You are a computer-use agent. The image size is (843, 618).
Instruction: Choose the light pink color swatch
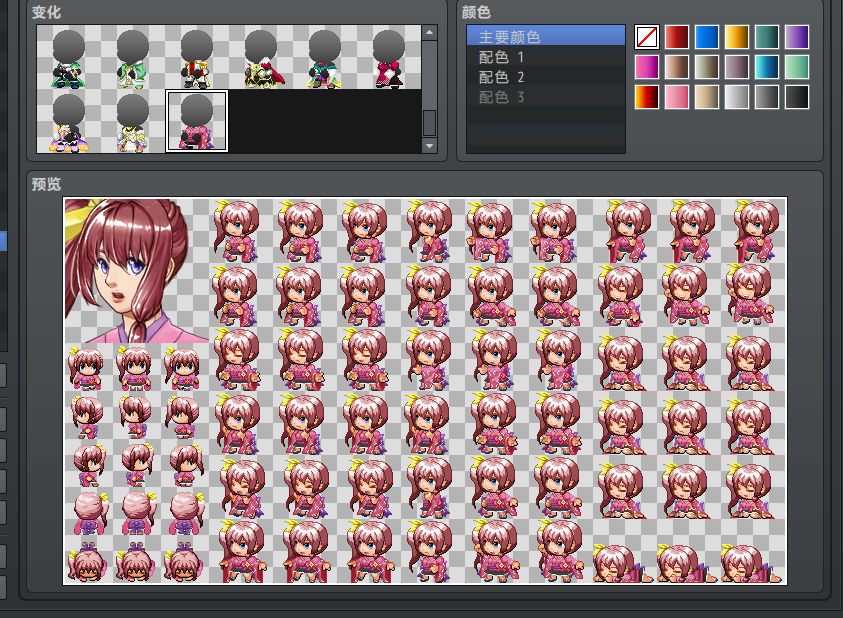tap(677, 97)
